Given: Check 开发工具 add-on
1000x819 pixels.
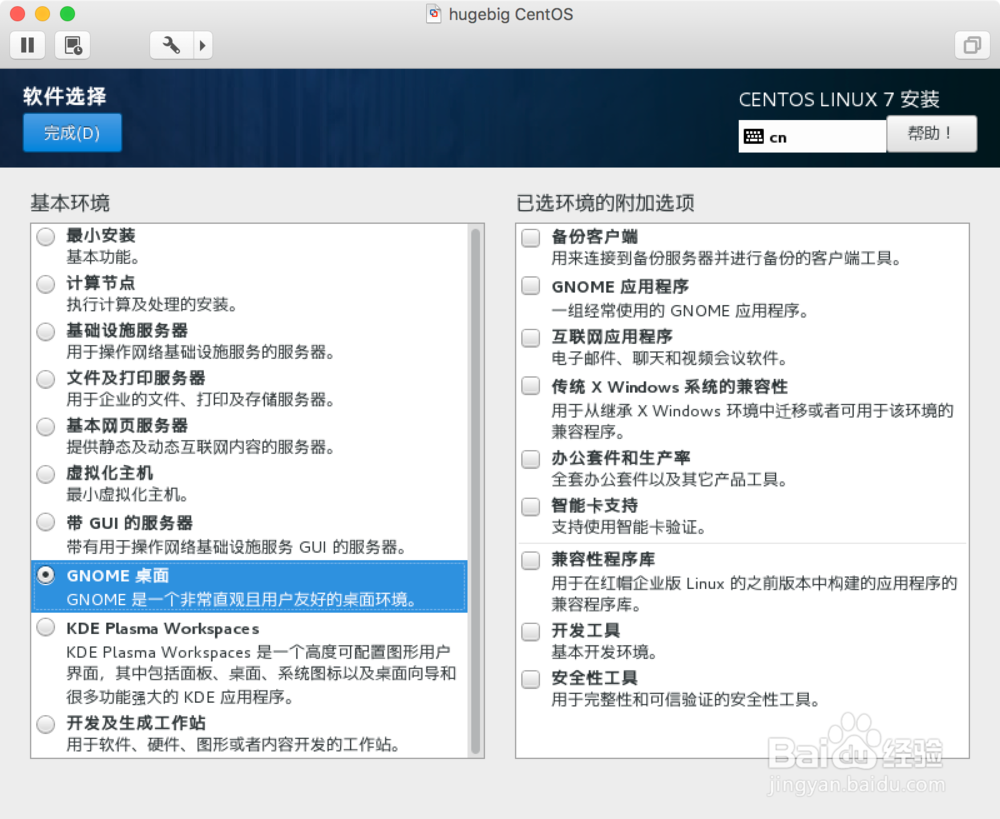Looking at the screenshot, I should (531, 631).
